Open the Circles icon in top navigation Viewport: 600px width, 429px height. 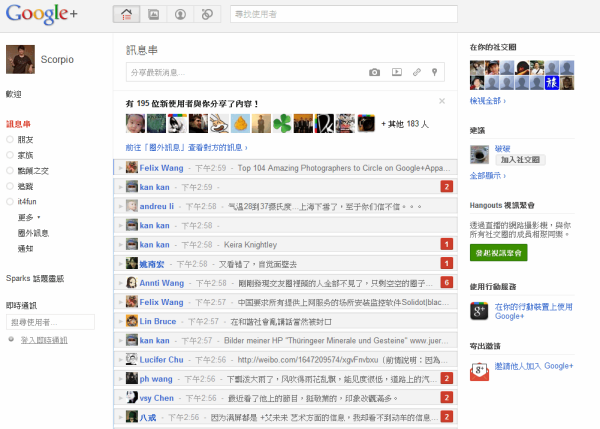207,15
